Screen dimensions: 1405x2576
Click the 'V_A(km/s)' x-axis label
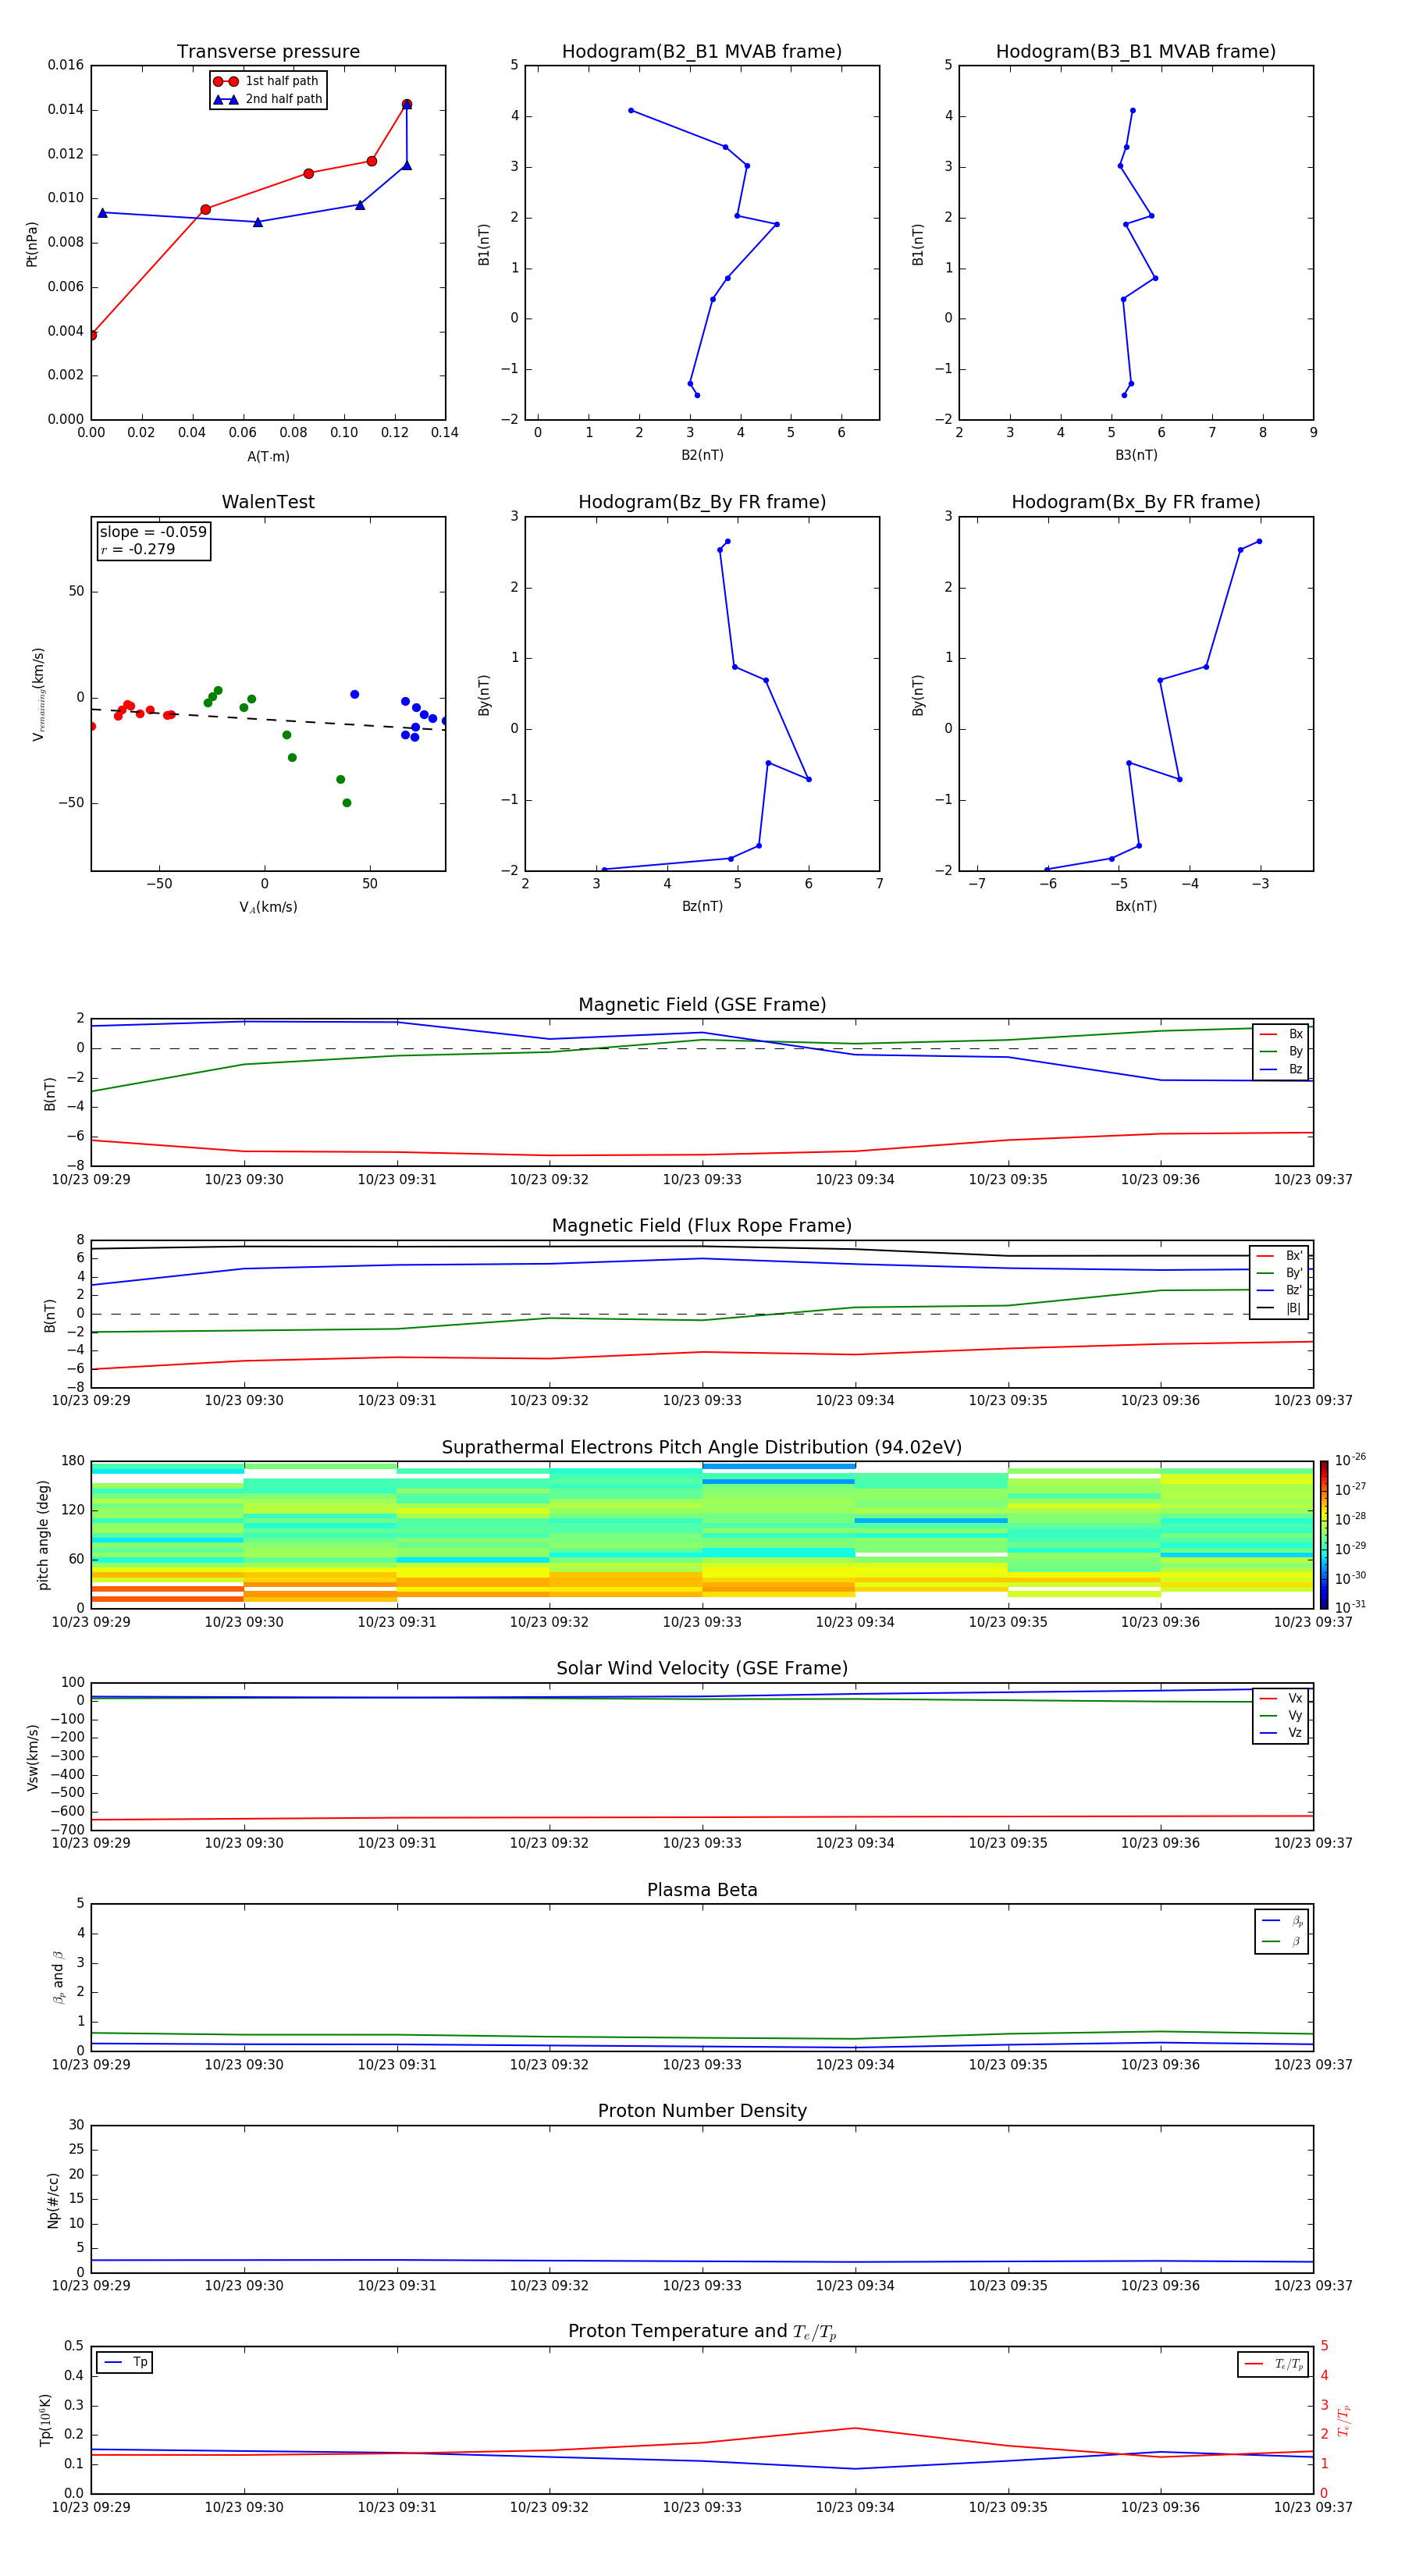click(268, 907)
